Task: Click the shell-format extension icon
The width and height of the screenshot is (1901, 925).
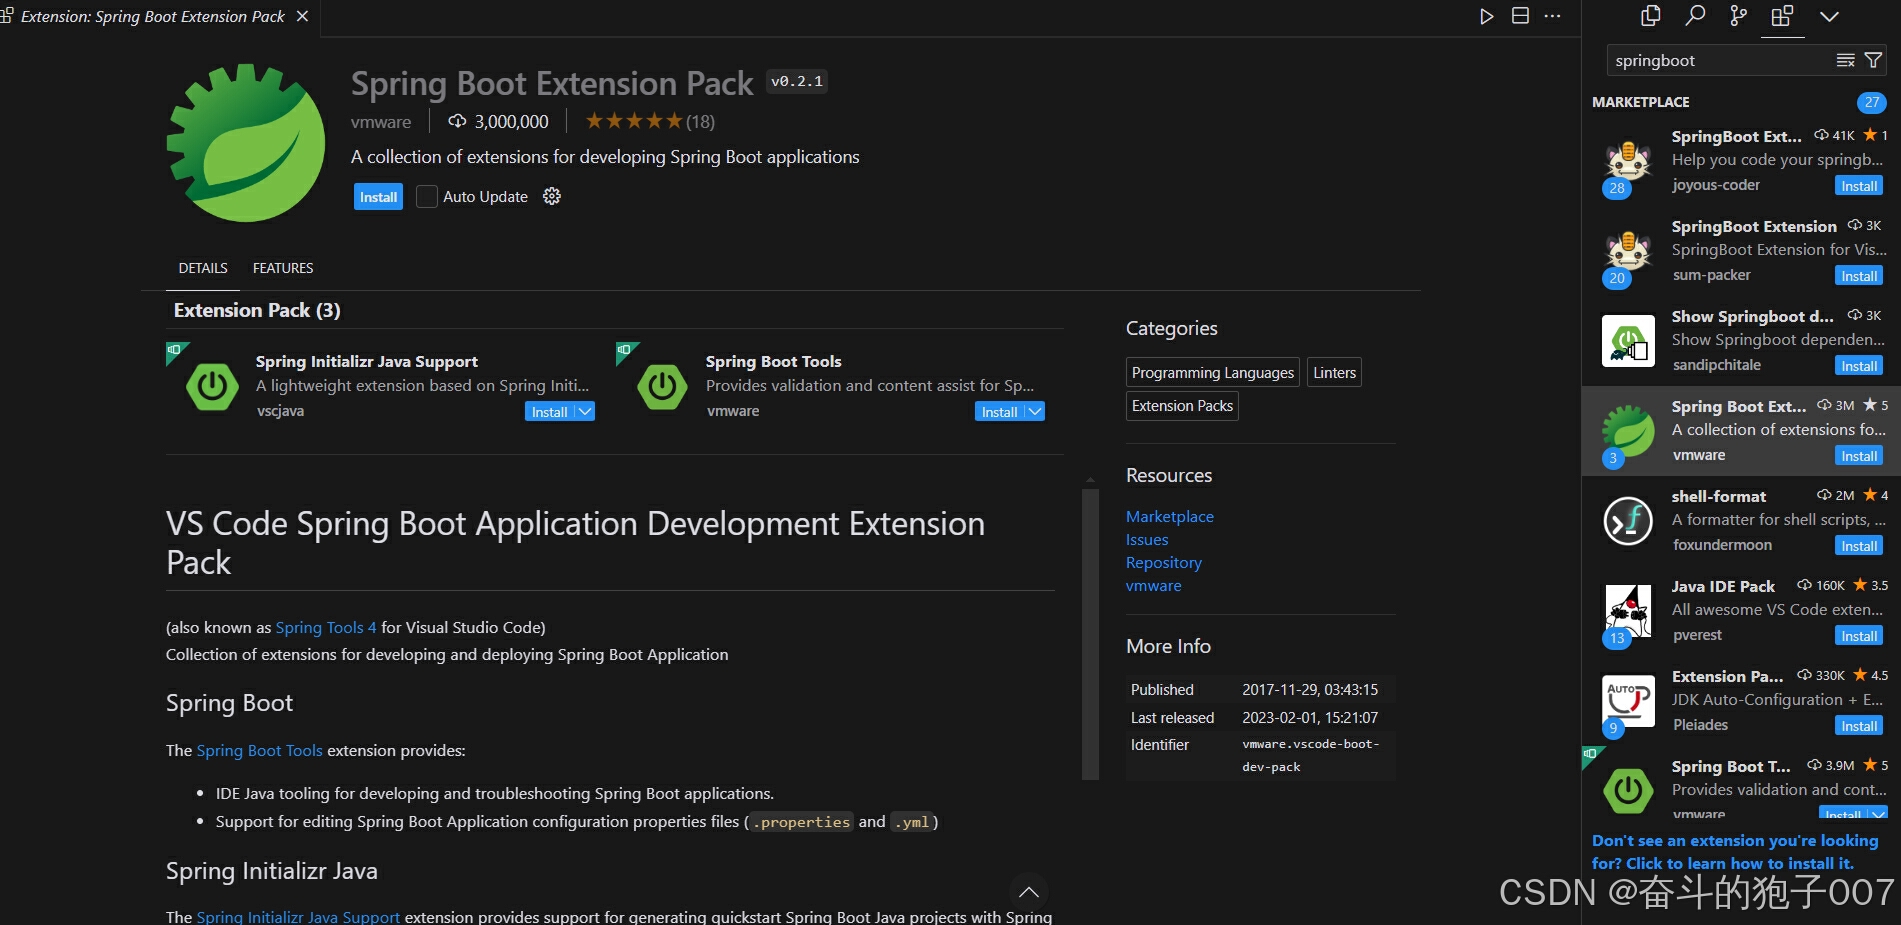Action: point(1628,521)
